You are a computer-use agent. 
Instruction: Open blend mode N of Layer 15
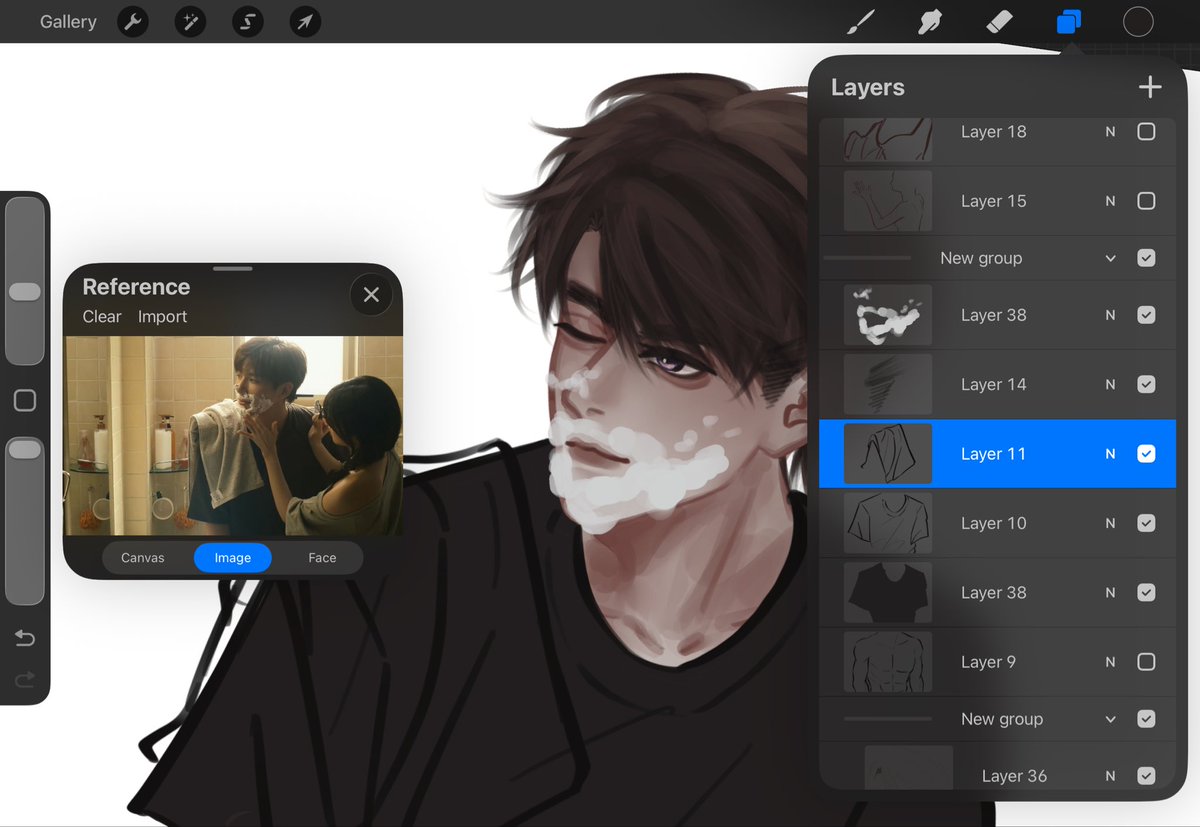coord(1110,201)
